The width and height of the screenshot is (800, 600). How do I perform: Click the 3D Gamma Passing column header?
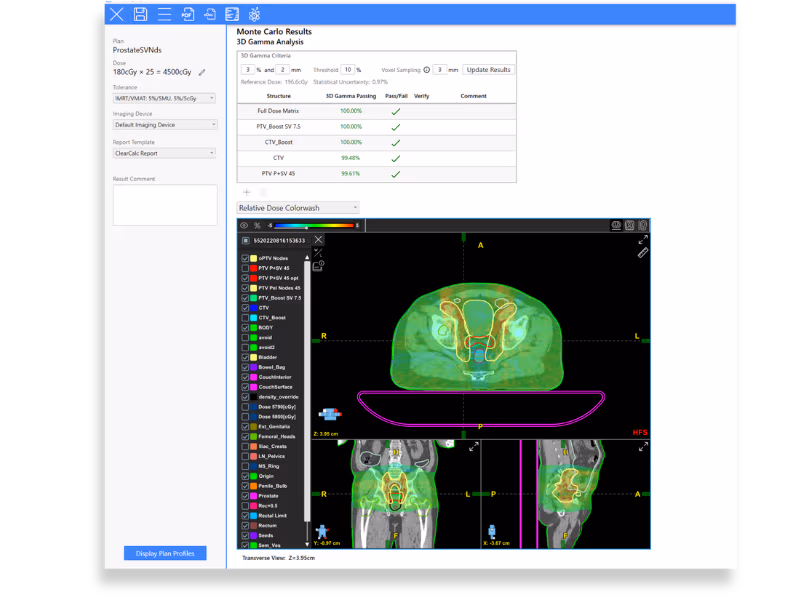[351, 96]
